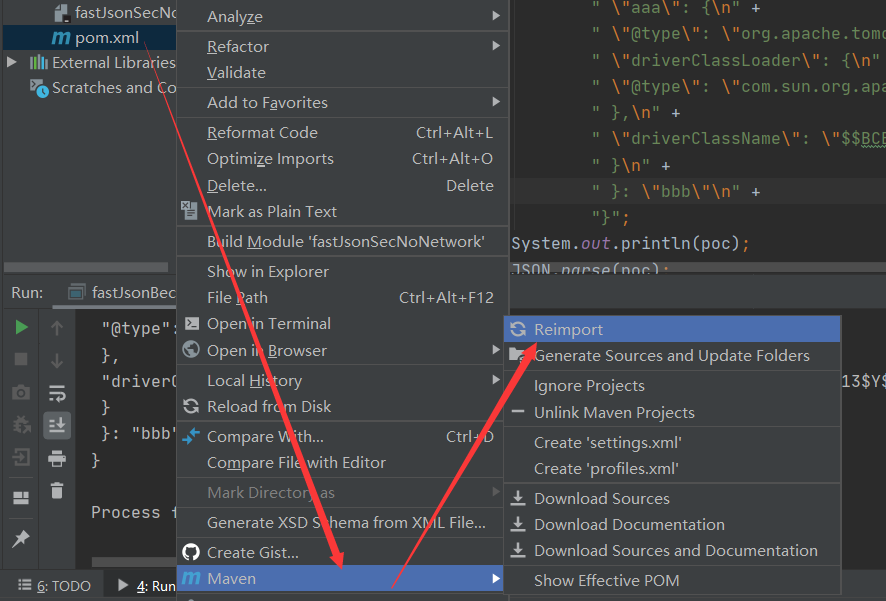Select Reformat Code from context menu

262,133
